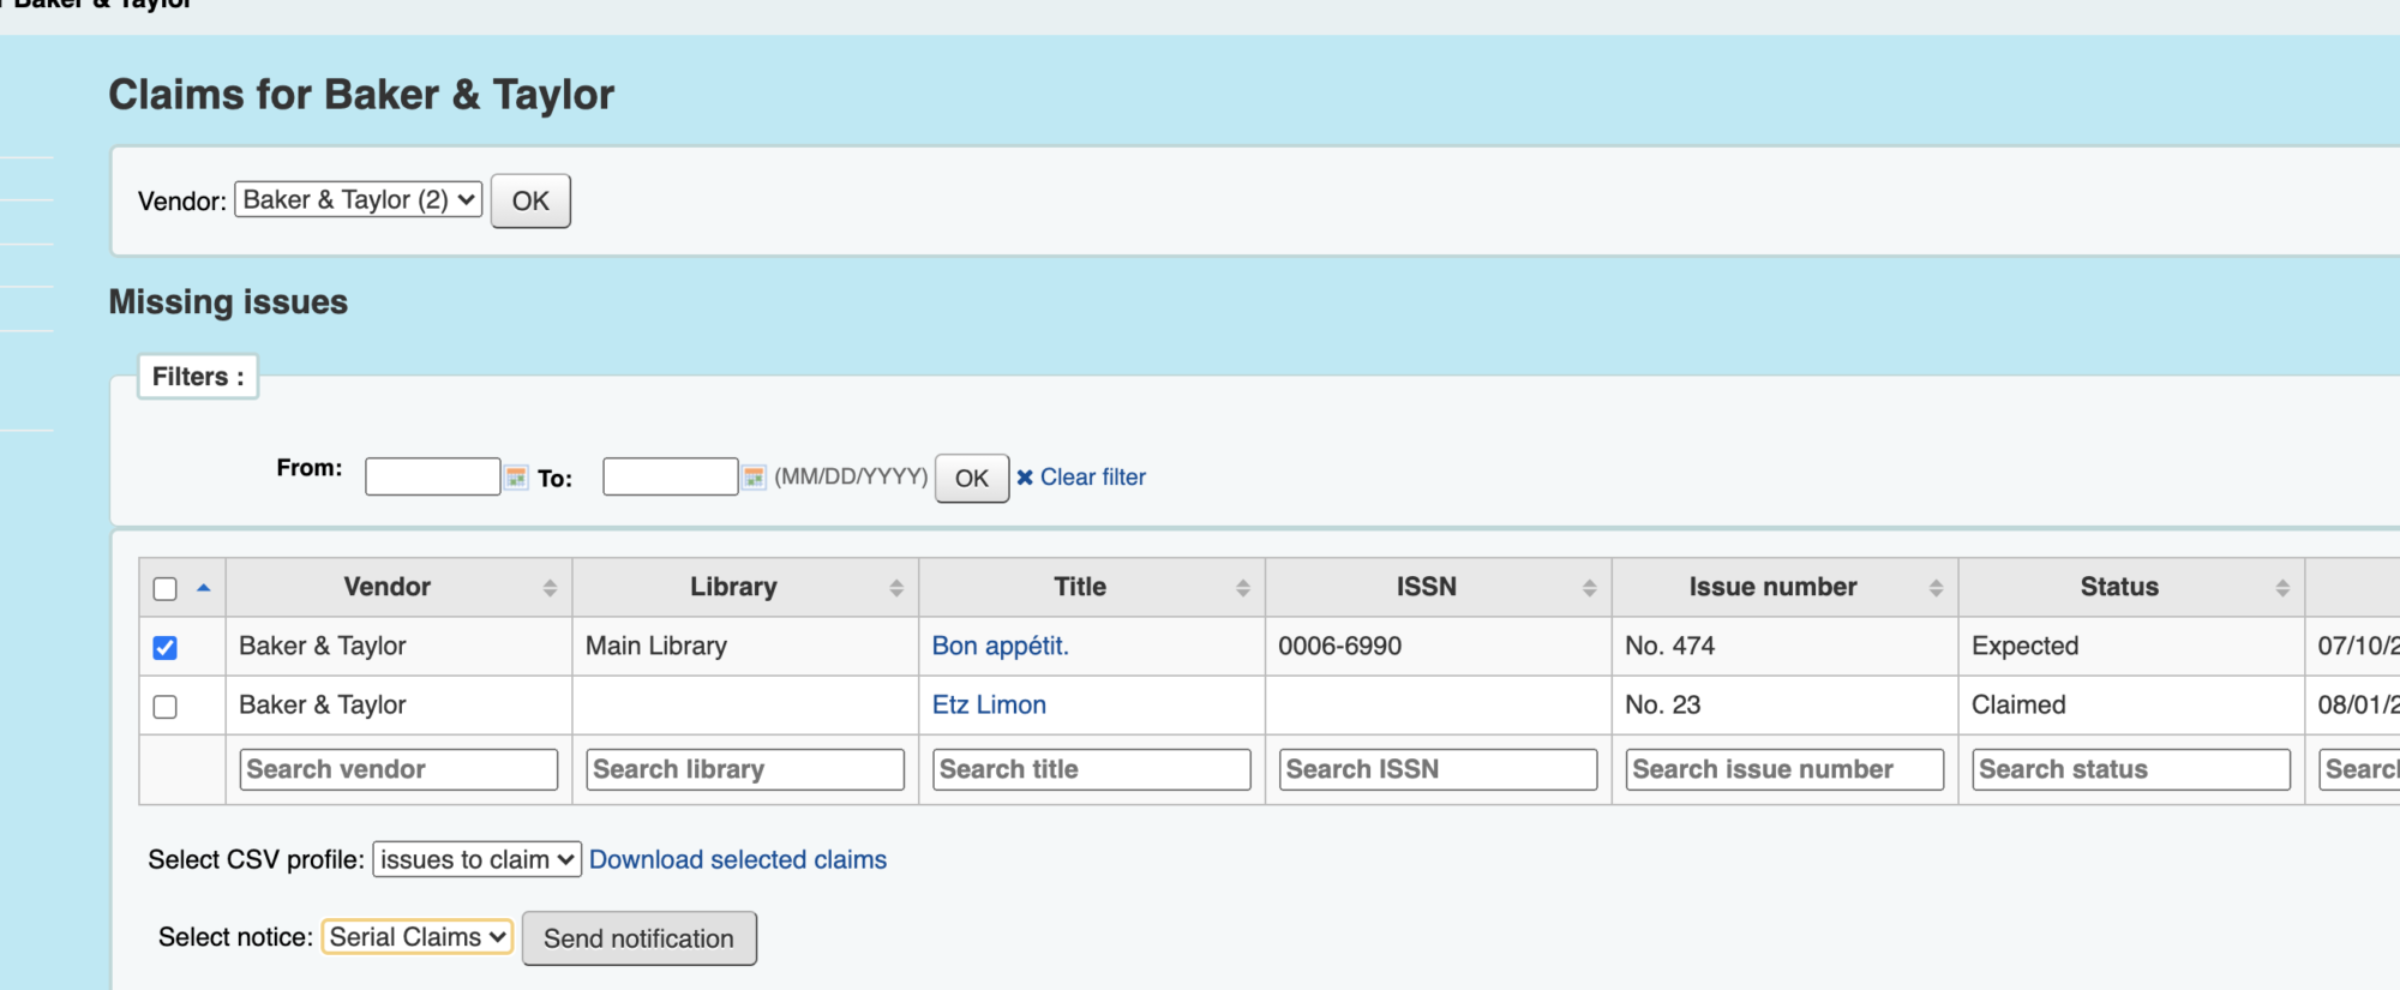2400x990 pixels.
Task: Check the Etz Limon row checkbox
Action: (165, 707)
